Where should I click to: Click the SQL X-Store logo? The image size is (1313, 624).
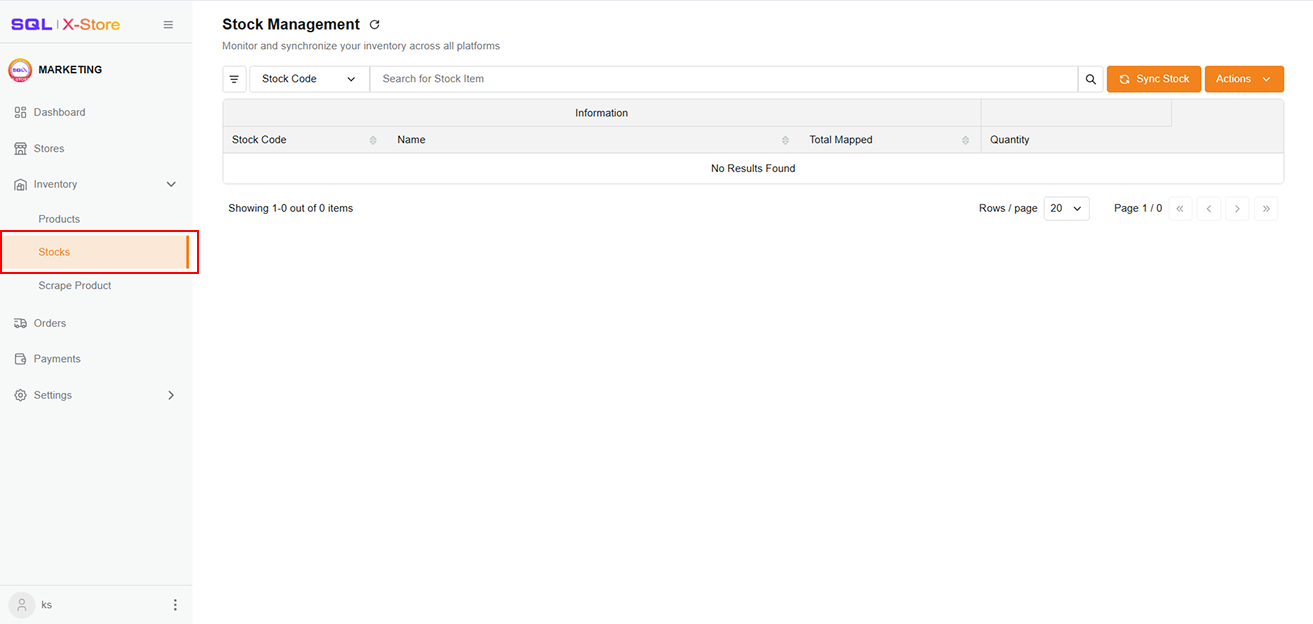pos(65,25)
